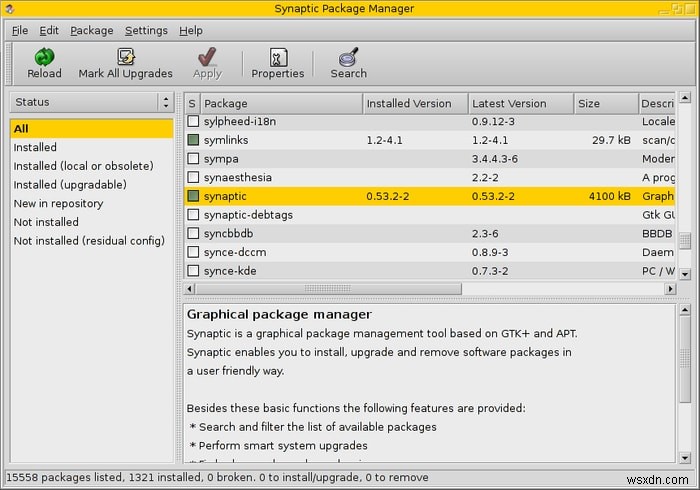700x490 pixels.
Task: Click the packages listed status bar text
Action: pyautogui.click(x=217, y=478)
